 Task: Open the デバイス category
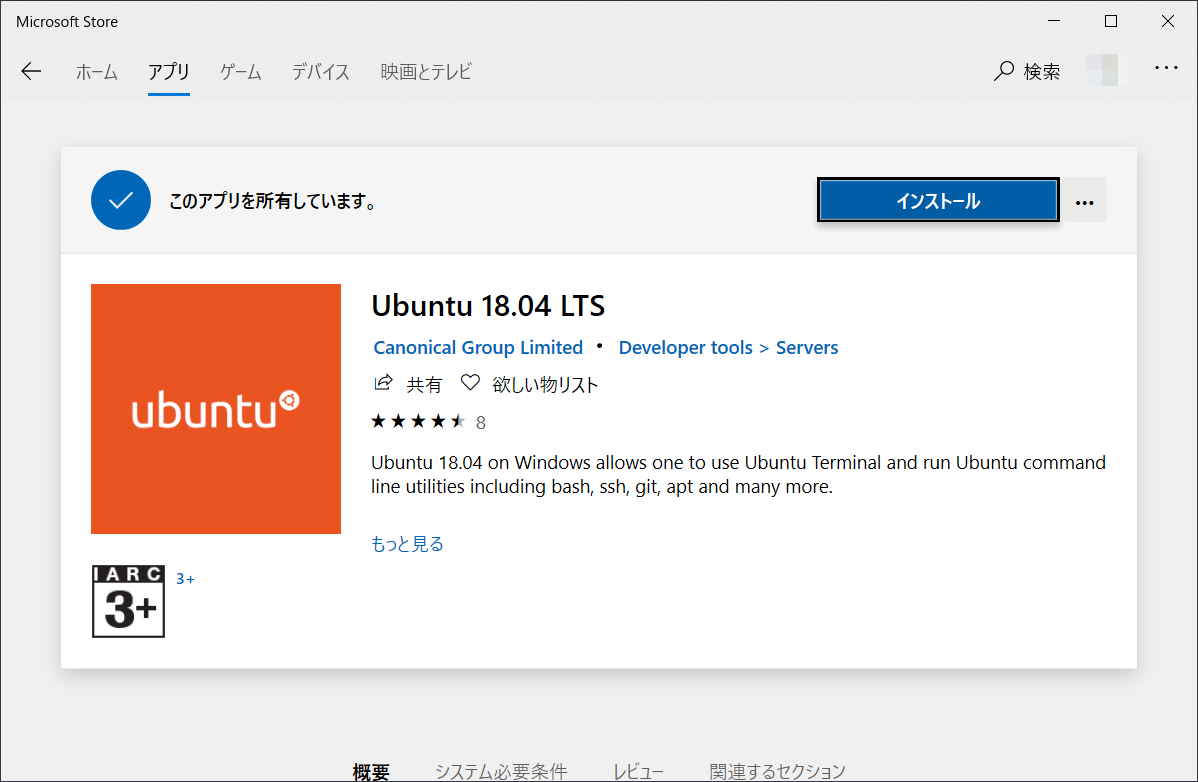[x=319, y=71]
